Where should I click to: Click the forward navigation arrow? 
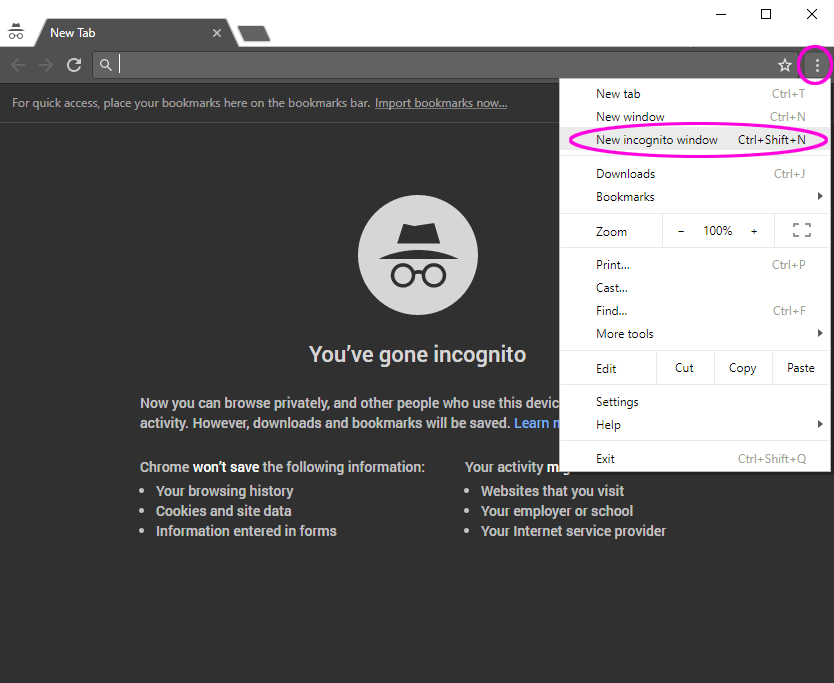[45, 65]
